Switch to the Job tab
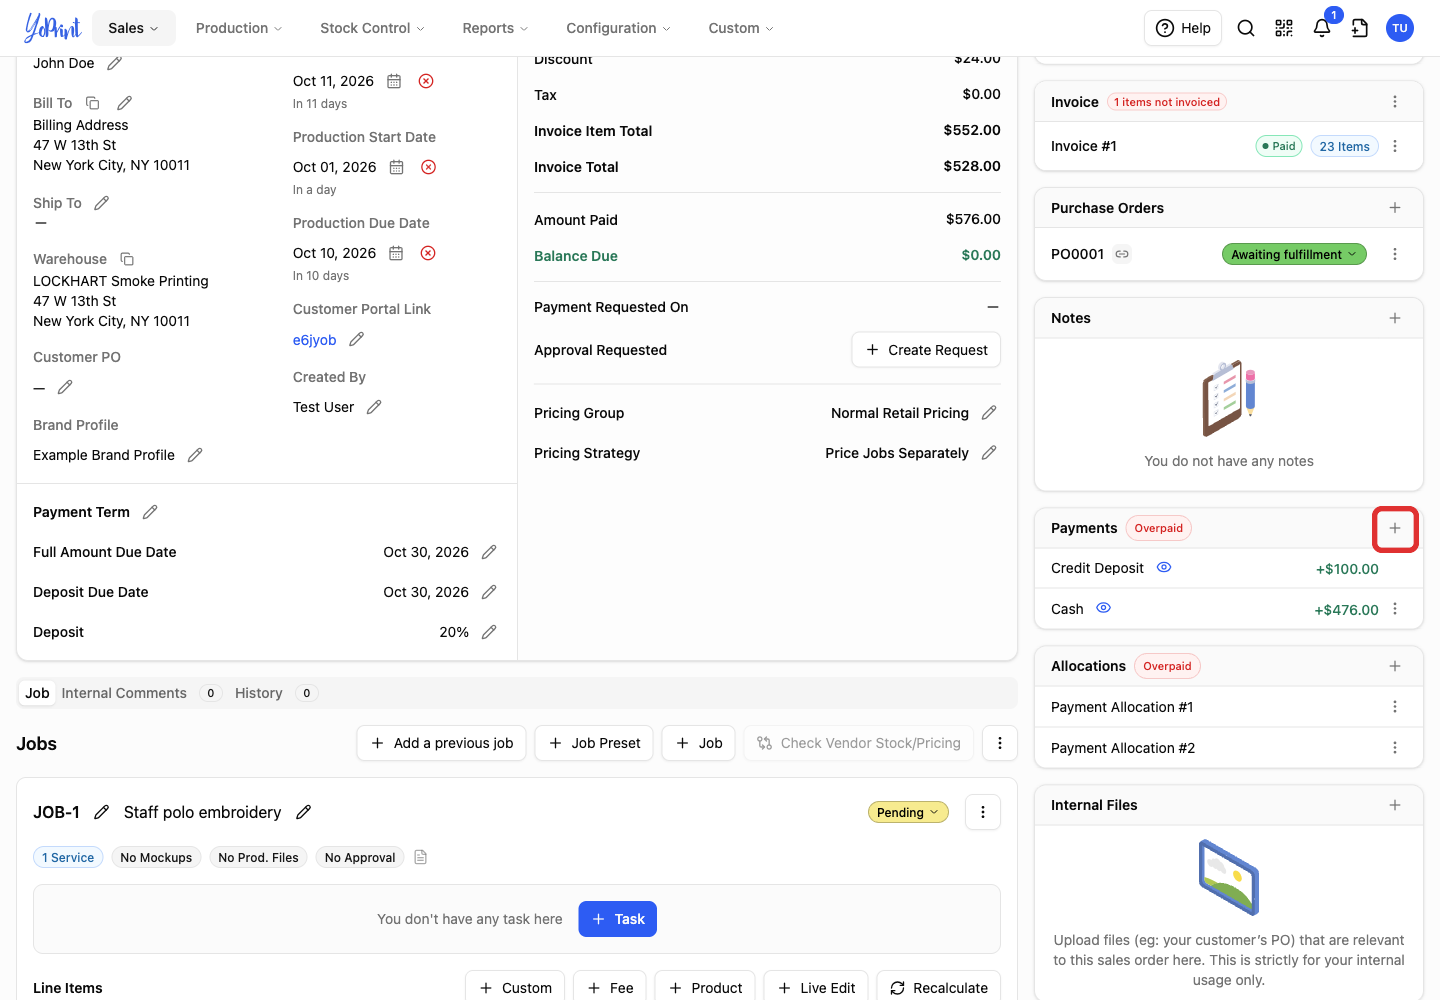 pyautogui.click(x=37, y=693)
